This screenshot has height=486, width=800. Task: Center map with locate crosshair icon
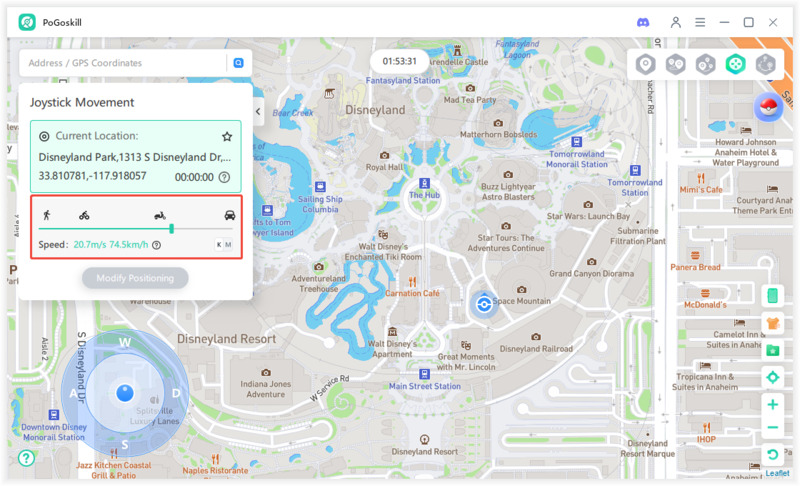[772, 377]
